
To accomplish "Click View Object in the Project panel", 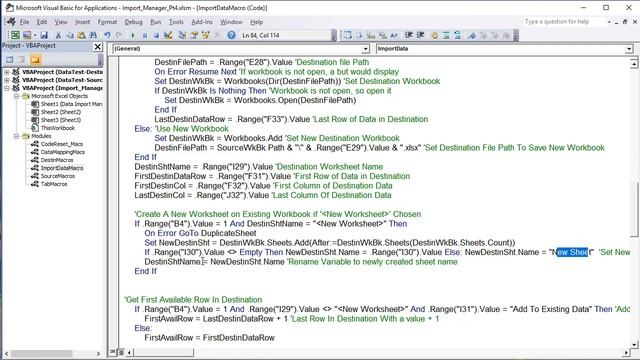I will pos(22,60).
